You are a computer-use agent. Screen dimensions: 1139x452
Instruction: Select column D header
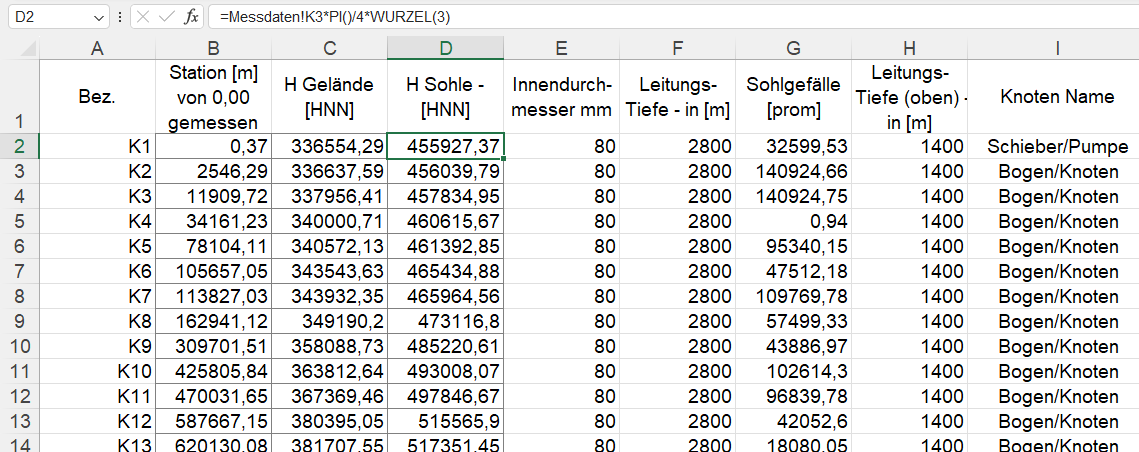(445, 48)
